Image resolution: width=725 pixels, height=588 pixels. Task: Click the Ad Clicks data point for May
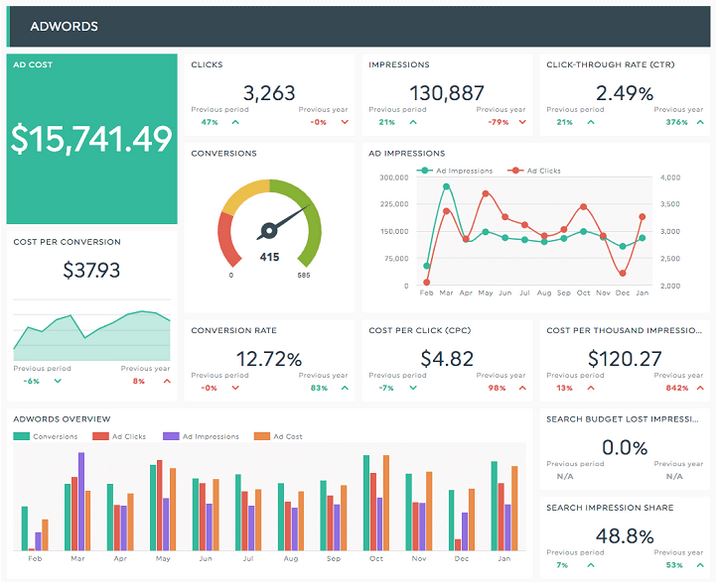[485, 194]
